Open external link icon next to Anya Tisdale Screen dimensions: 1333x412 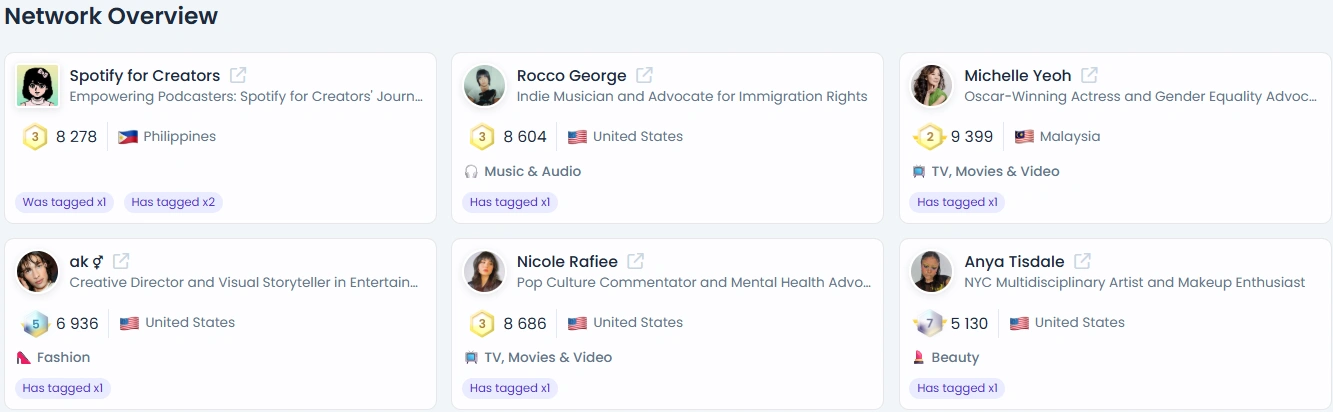1082,261
